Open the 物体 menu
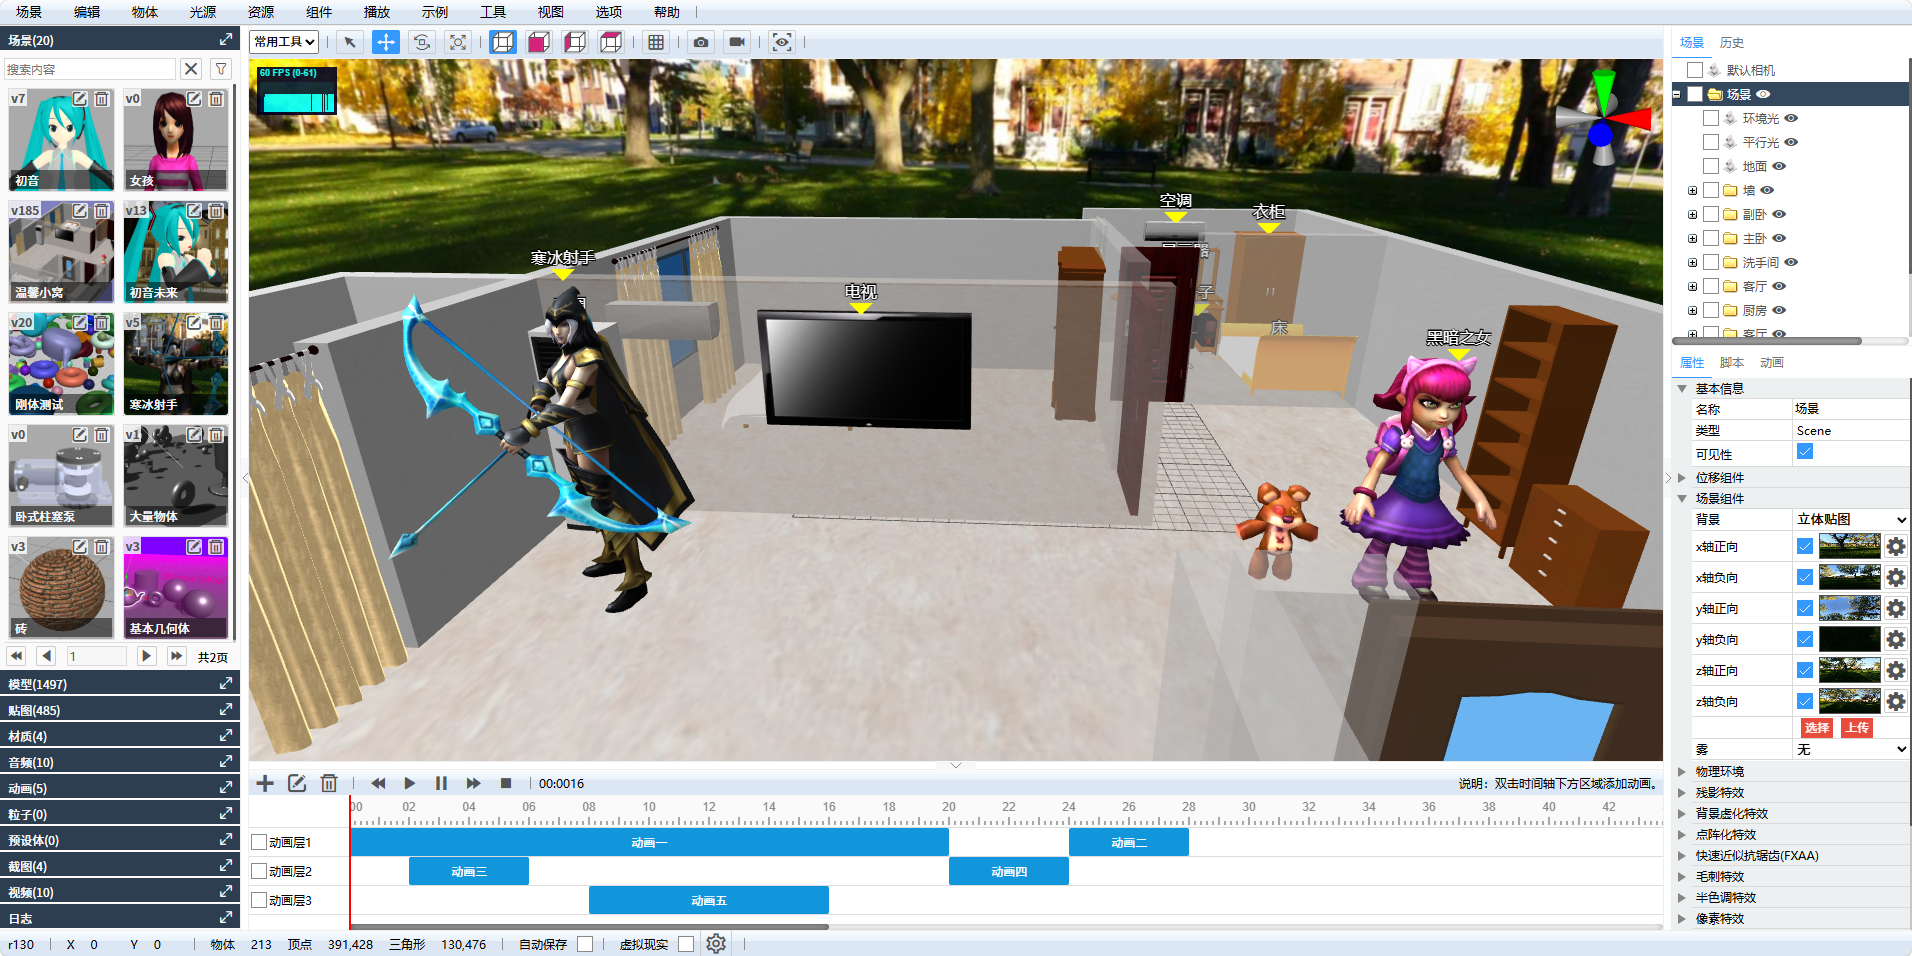This screenshot has width=1912, height=956. [145, 12]
